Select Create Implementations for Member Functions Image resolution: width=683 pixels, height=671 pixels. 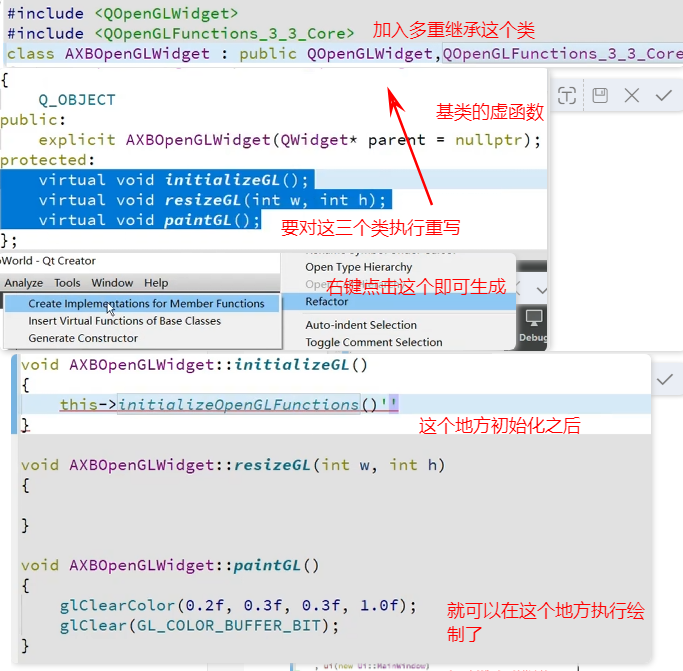146,303
